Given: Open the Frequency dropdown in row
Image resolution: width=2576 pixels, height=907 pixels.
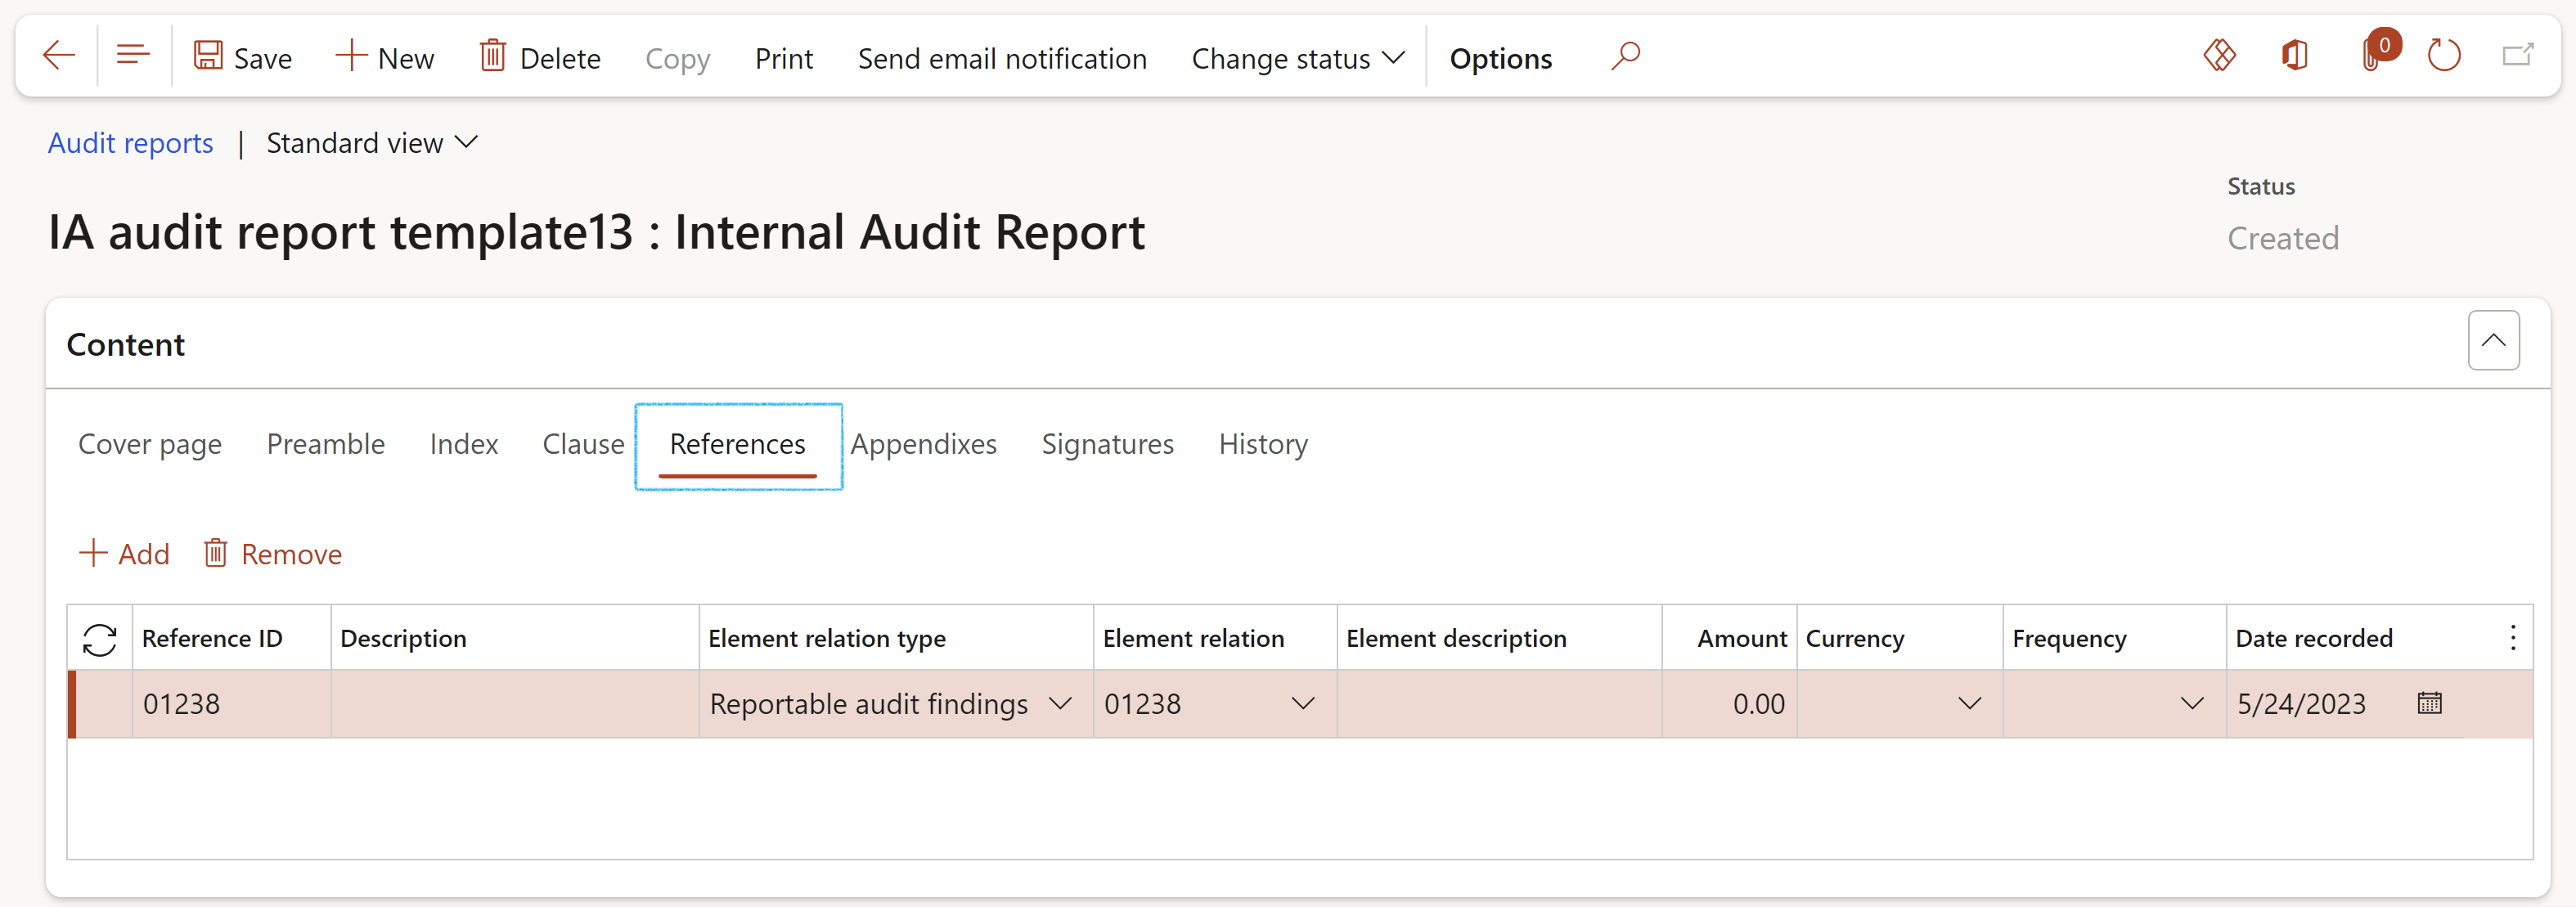Looking at the screenshot, I should tap(2192, 704).
